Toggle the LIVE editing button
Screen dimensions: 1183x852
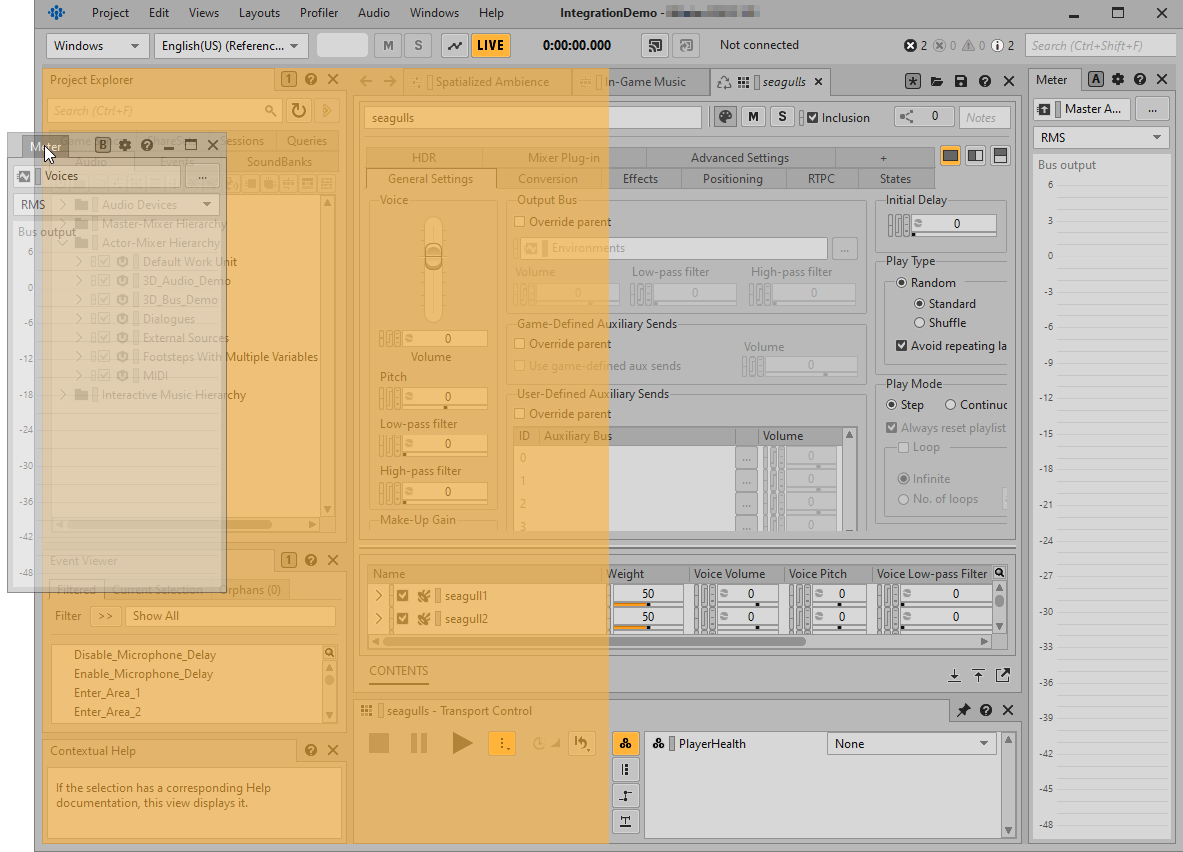point(490,45)
